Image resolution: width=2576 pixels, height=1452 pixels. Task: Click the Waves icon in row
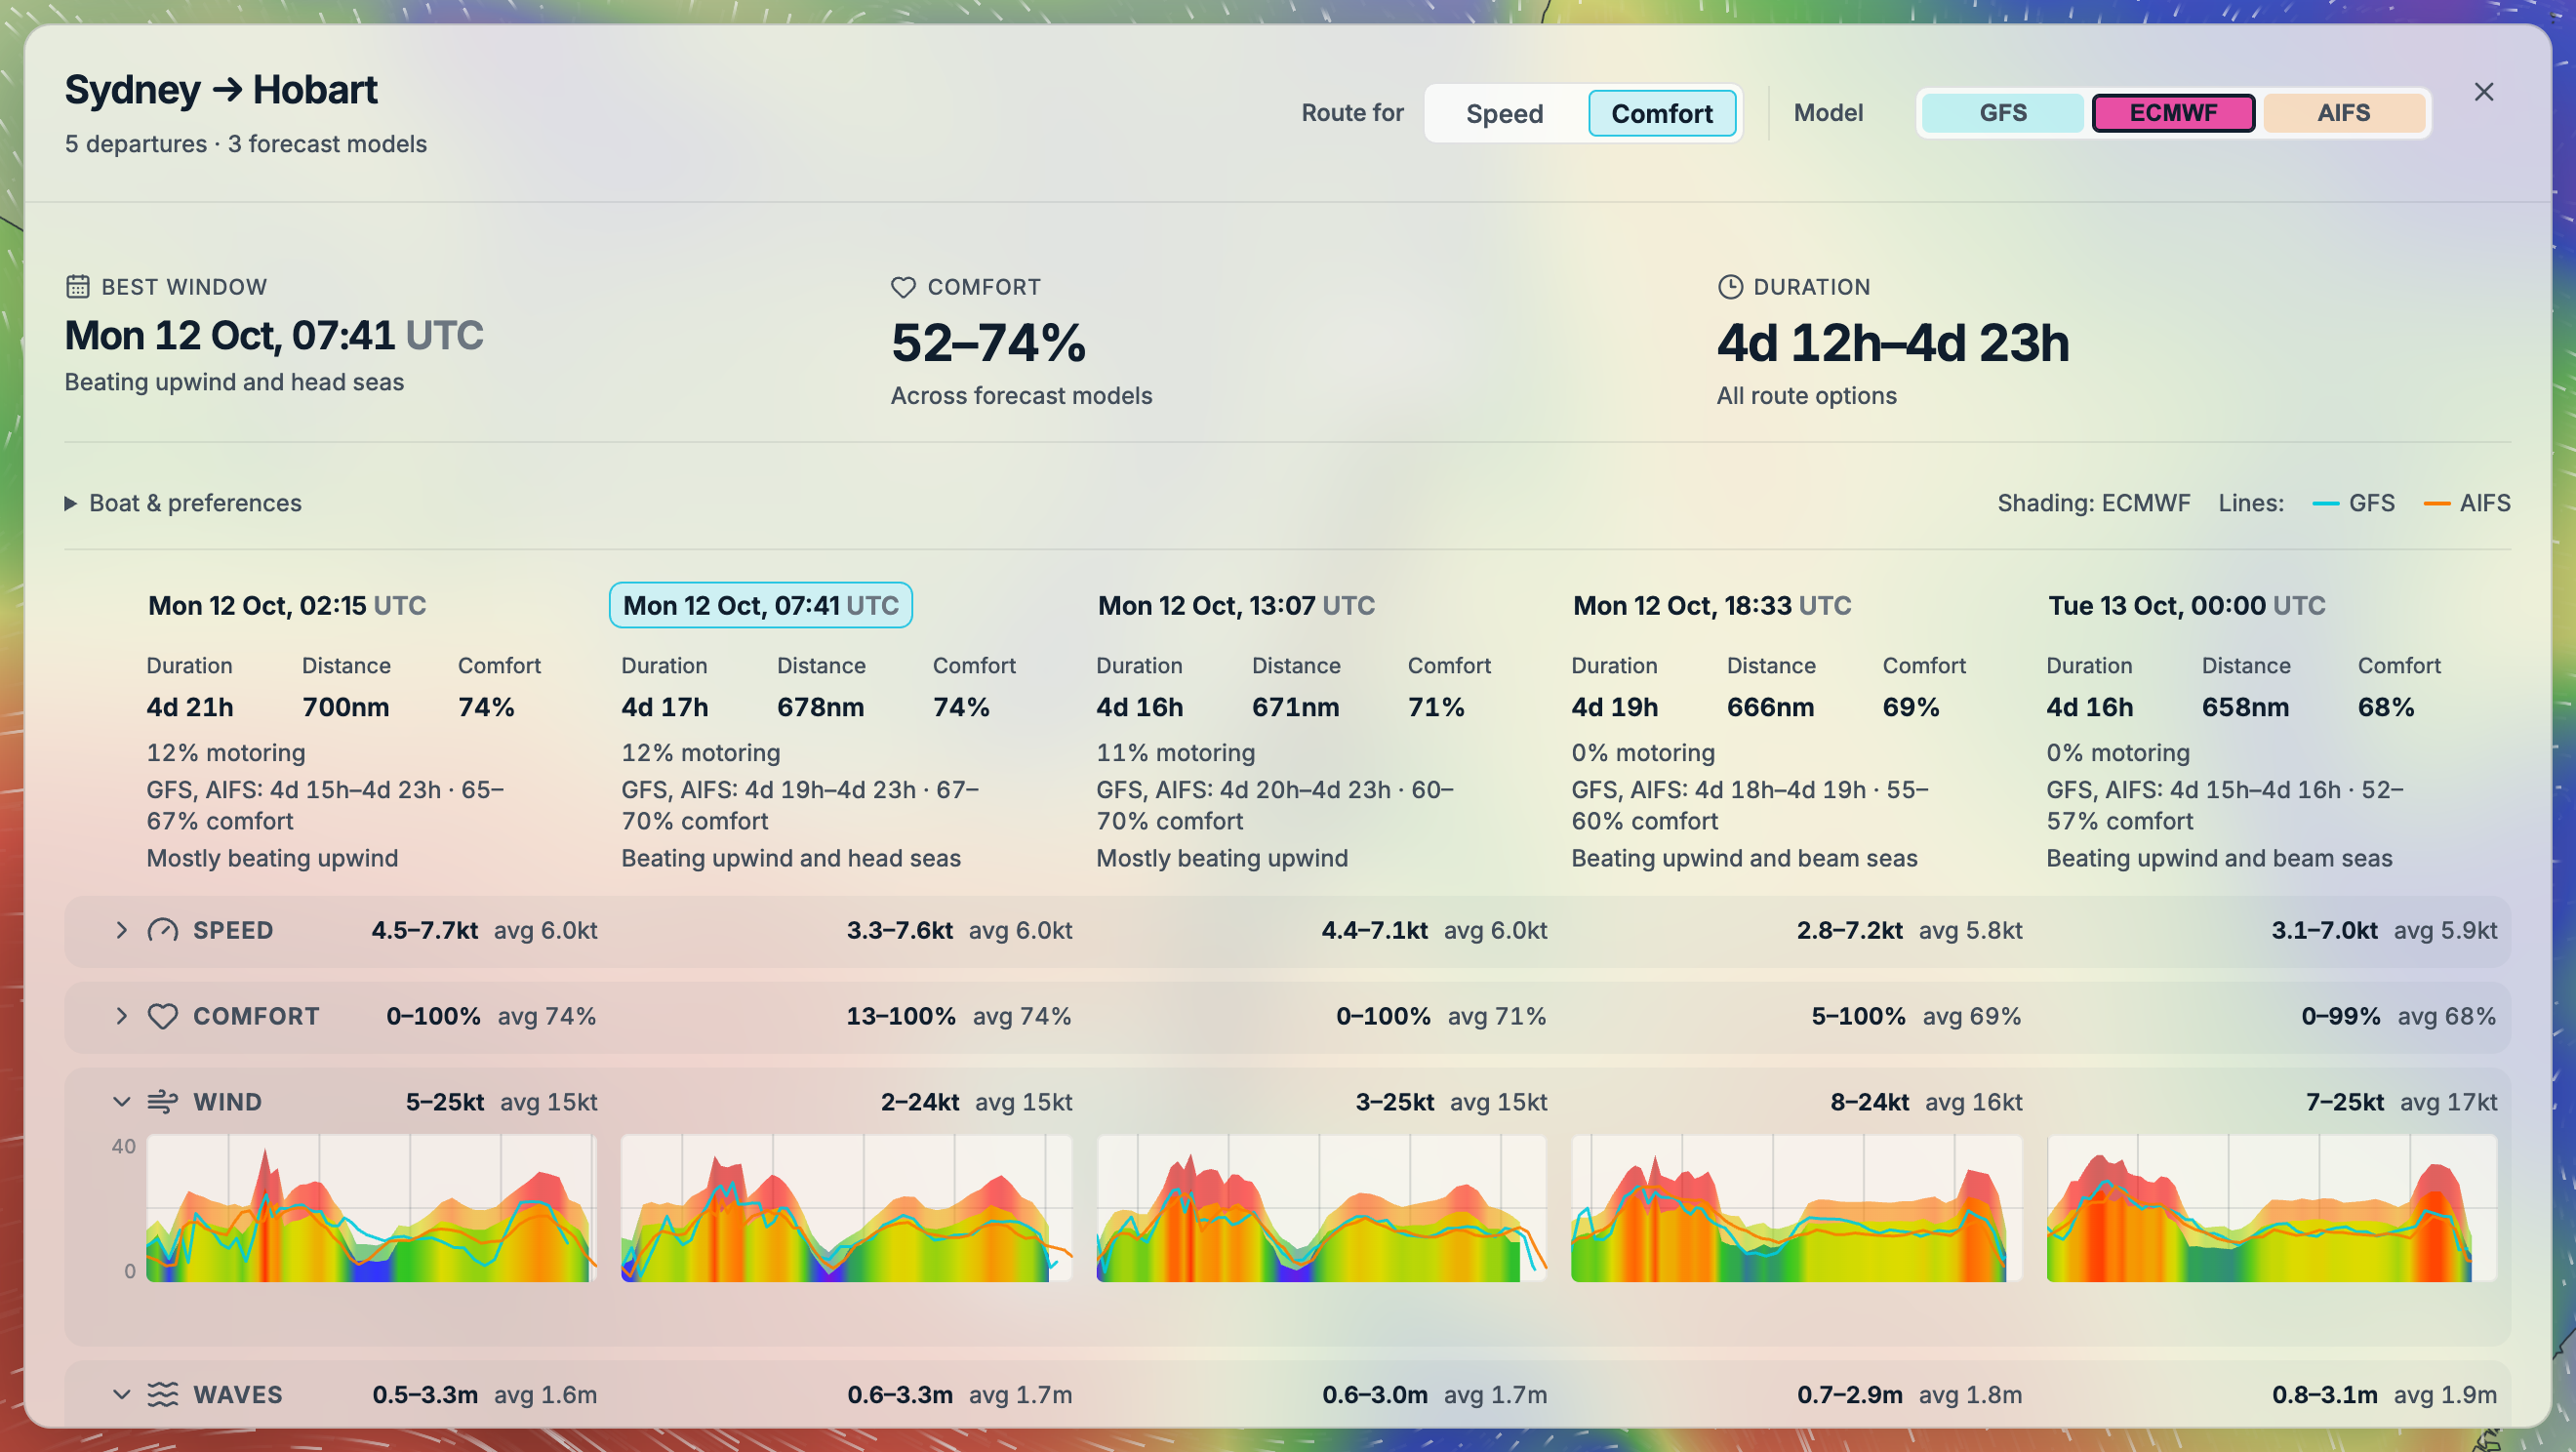click(163, 1394)
